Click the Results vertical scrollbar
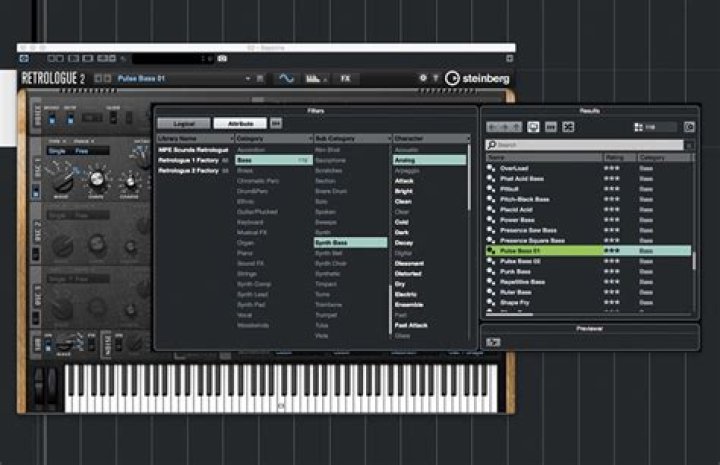The height and width of the screenshot is (465, 720). click(x=693, y=260)
